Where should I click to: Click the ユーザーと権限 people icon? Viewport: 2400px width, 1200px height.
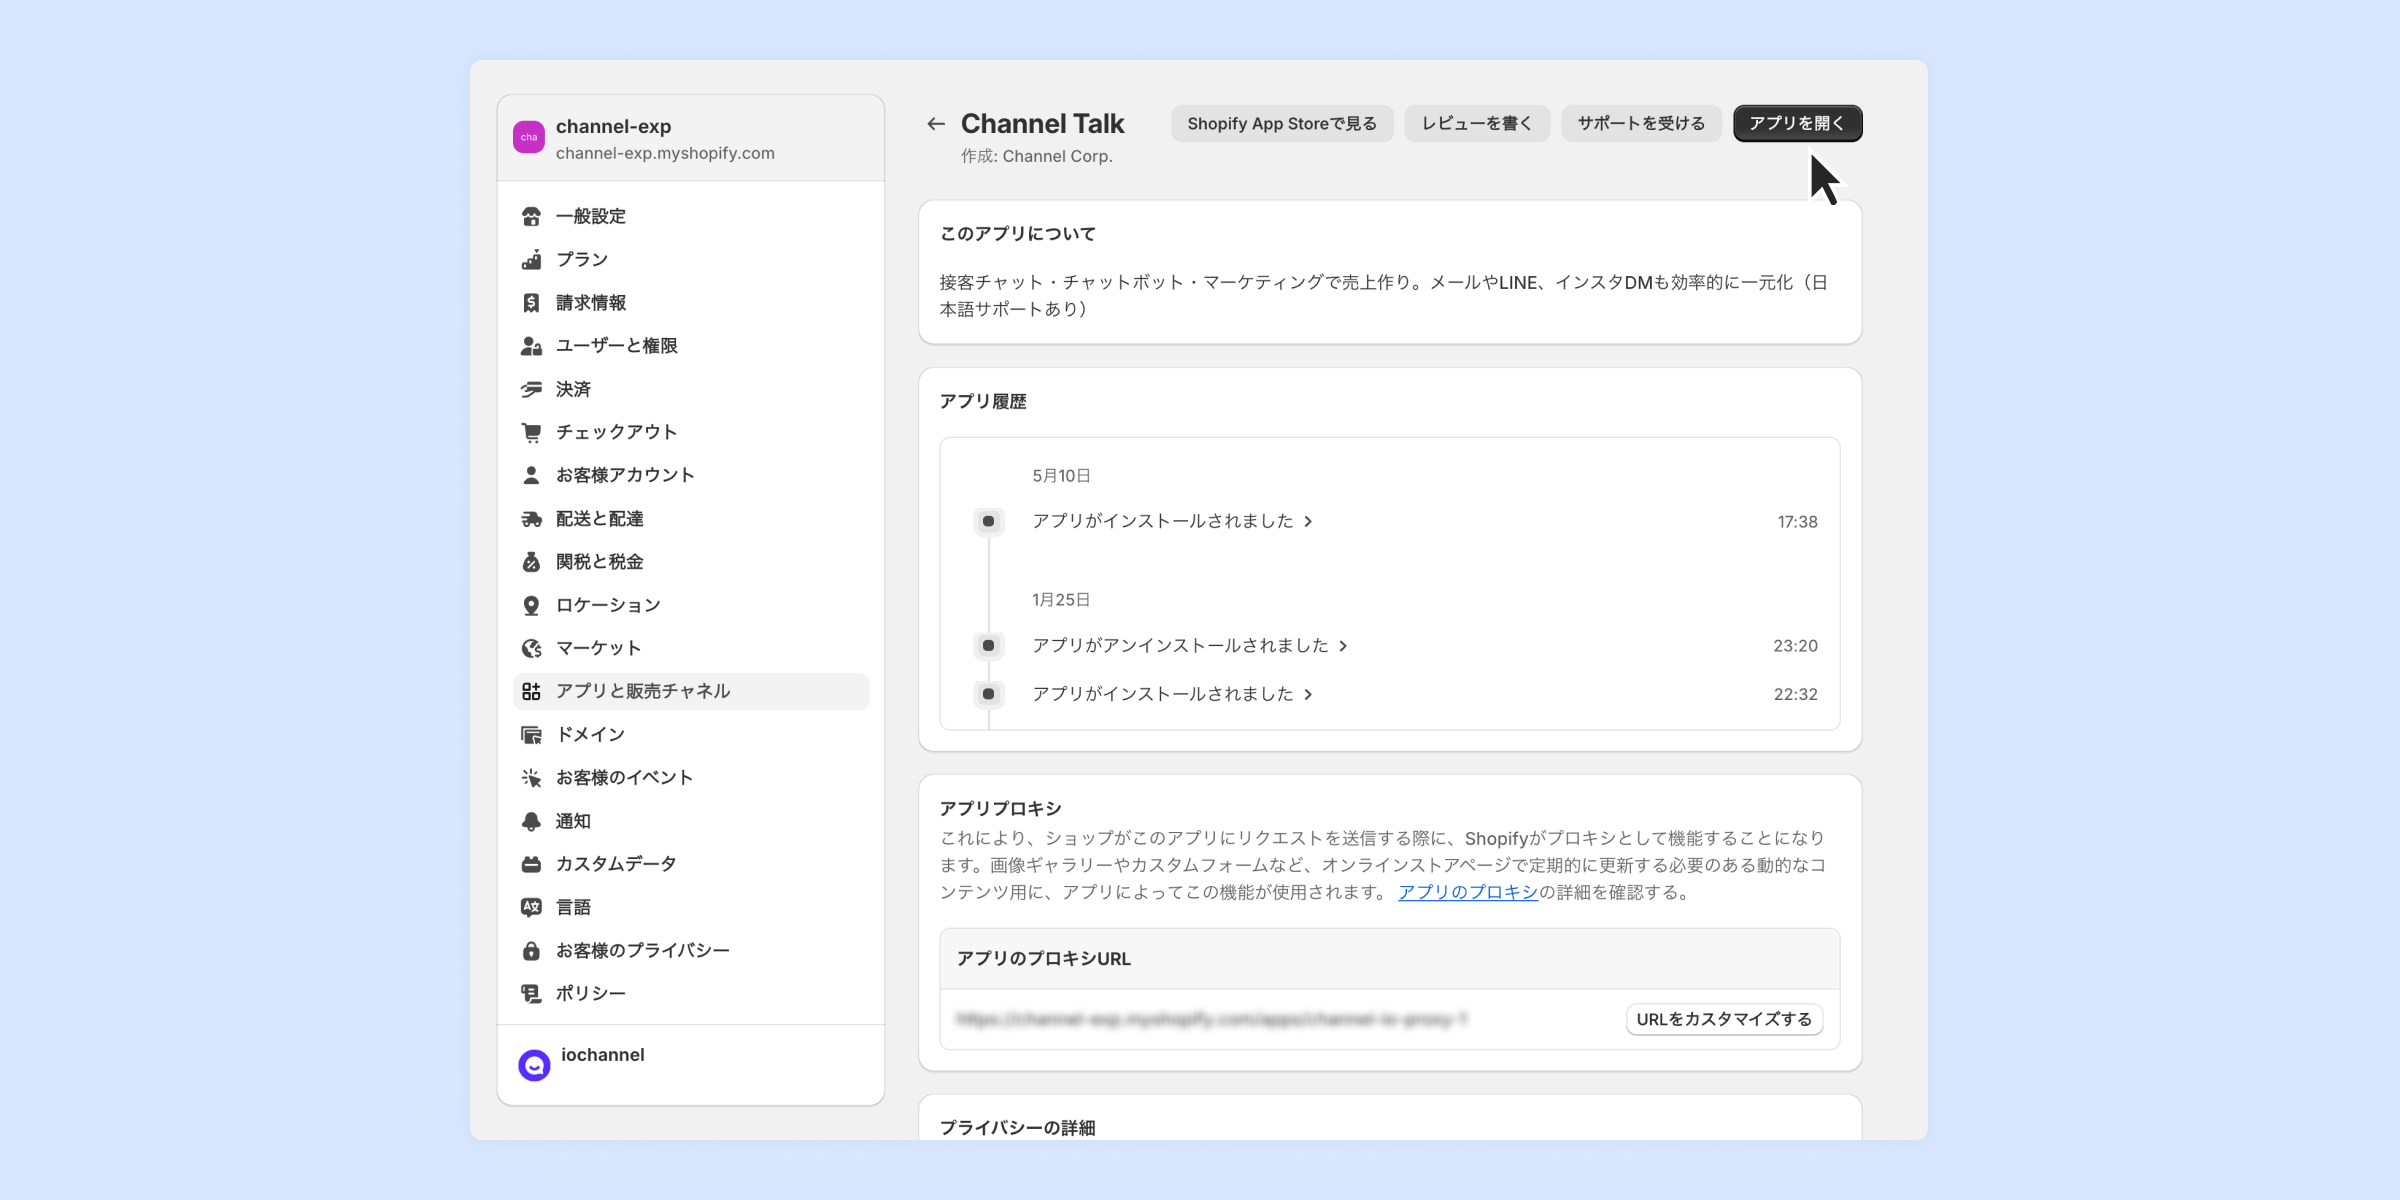[531, 346]
